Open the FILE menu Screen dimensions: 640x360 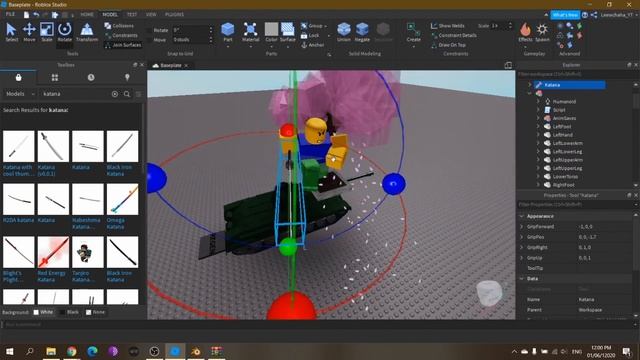point(10,14)
